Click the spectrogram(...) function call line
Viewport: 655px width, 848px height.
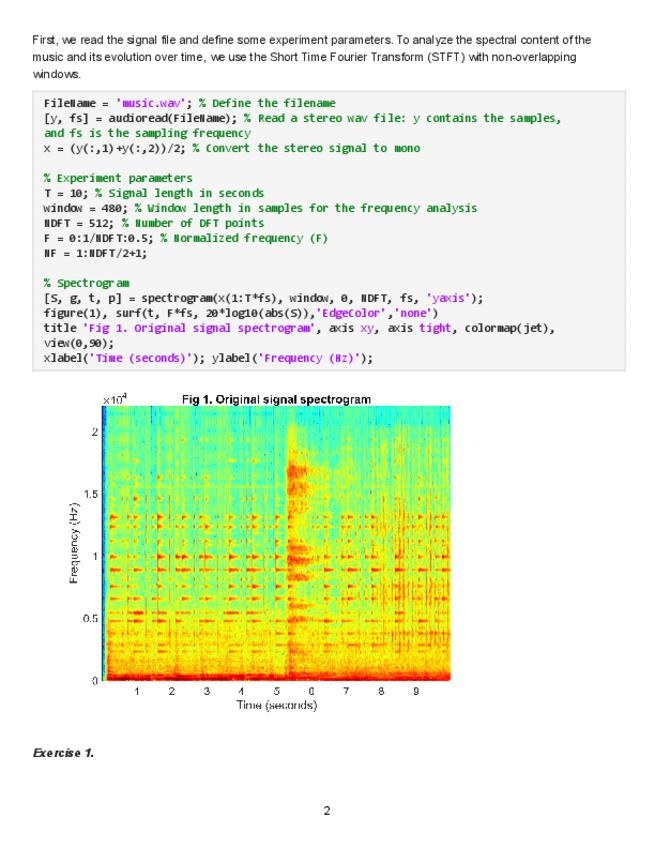point(263,298)
